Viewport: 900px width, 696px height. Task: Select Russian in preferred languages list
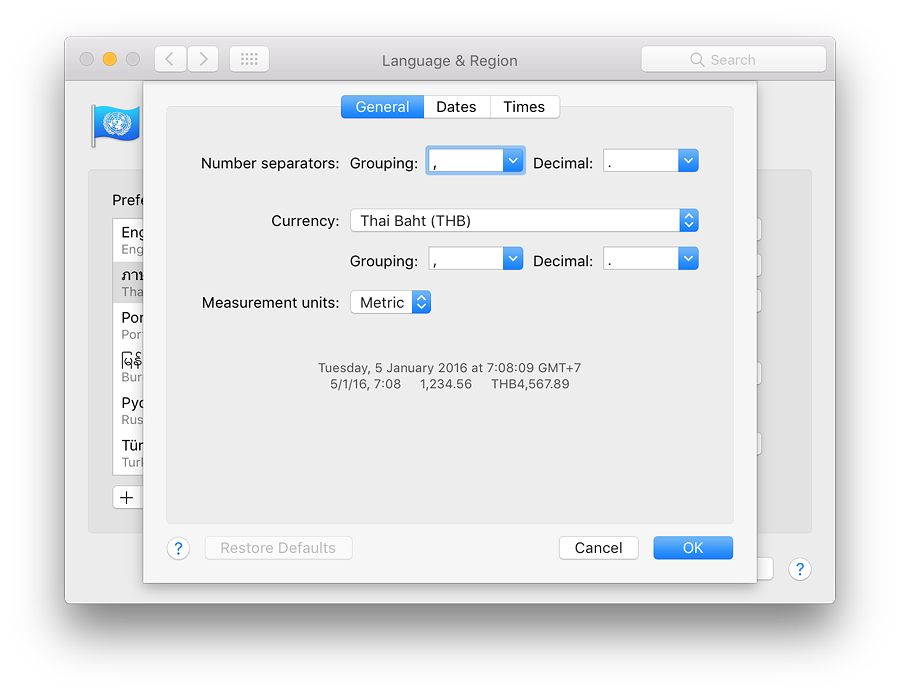pos(128,410)
